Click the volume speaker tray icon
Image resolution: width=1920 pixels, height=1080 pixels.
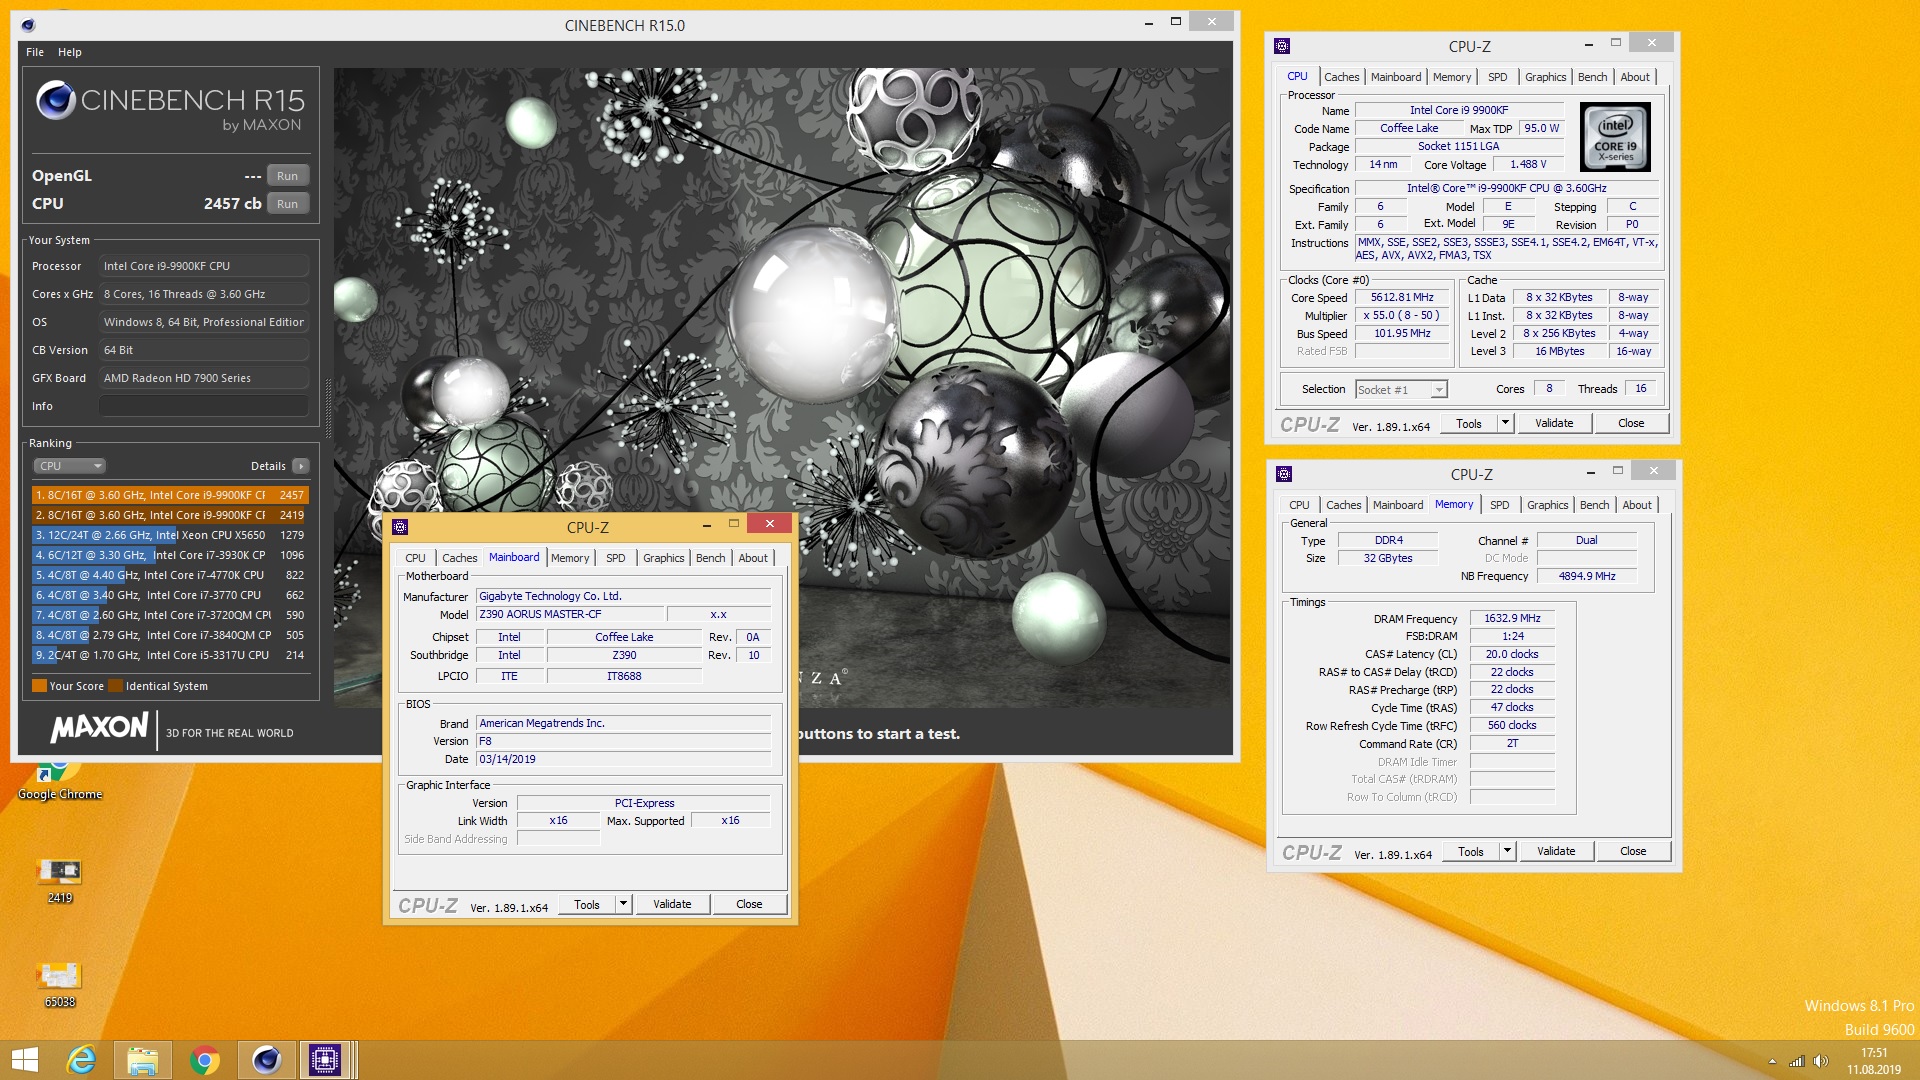[1821, 1061]
